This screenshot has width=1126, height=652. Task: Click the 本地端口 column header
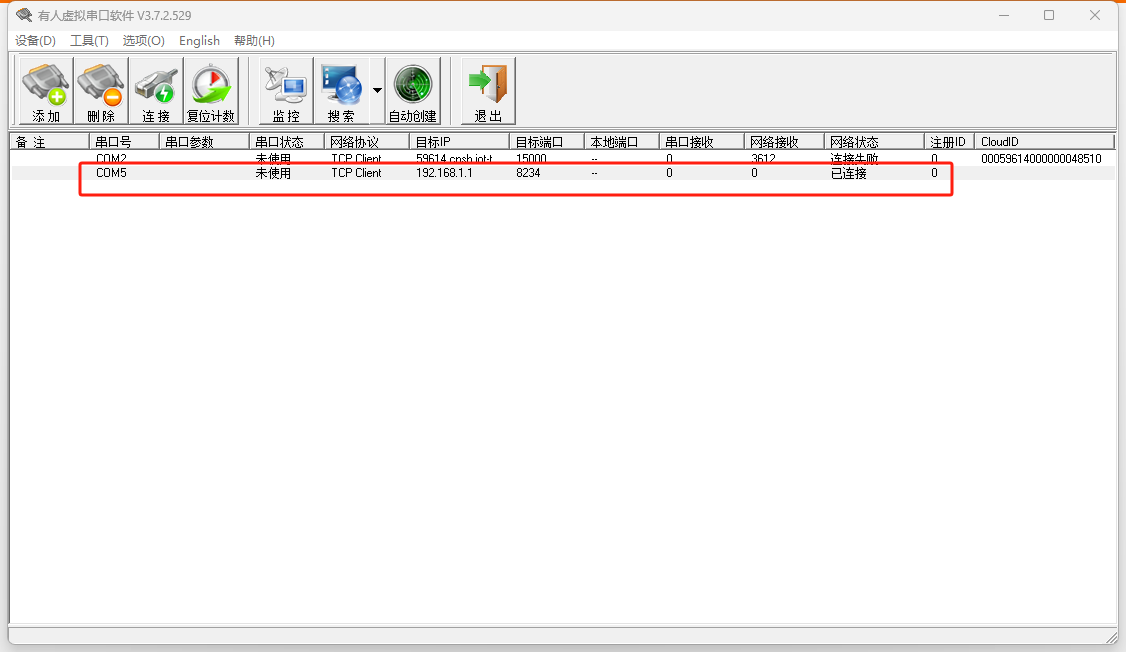[x=621, y=141]
